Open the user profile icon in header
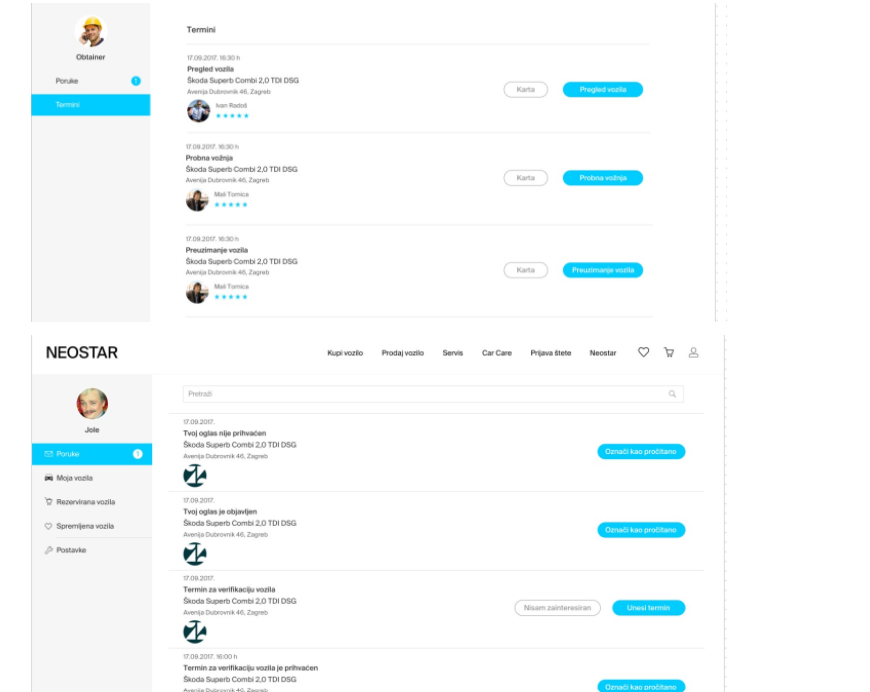The height and width of the screenshot is (692, 870). (x=693, y=352)
